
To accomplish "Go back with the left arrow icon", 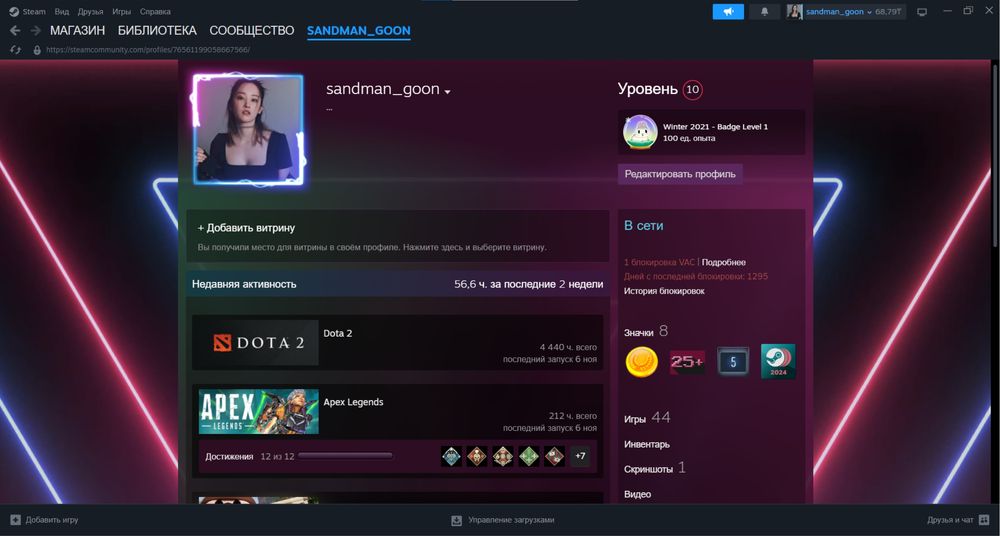I will (15, 31).
